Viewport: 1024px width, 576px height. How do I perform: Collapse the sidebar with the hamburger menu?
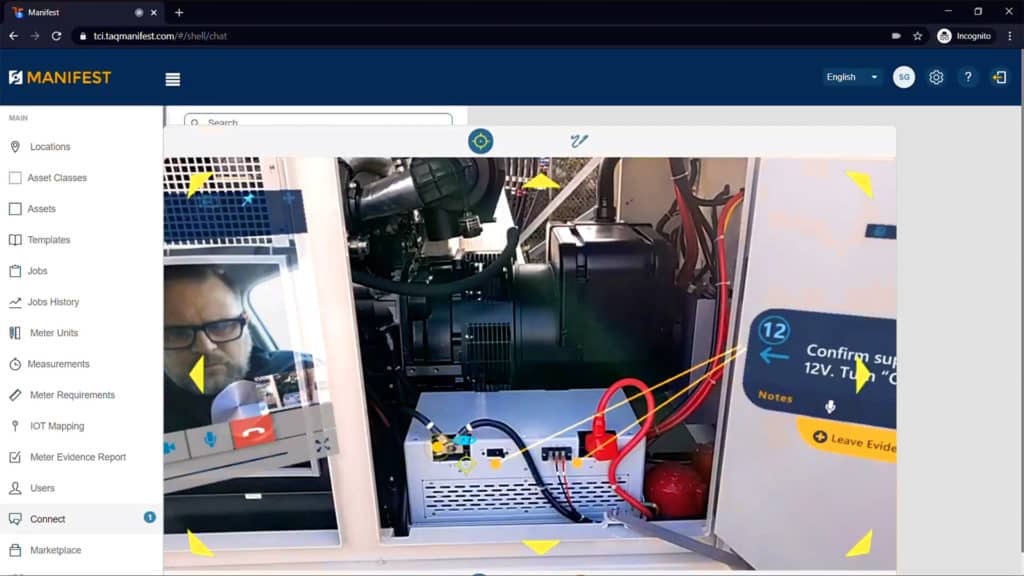point(172,78)
